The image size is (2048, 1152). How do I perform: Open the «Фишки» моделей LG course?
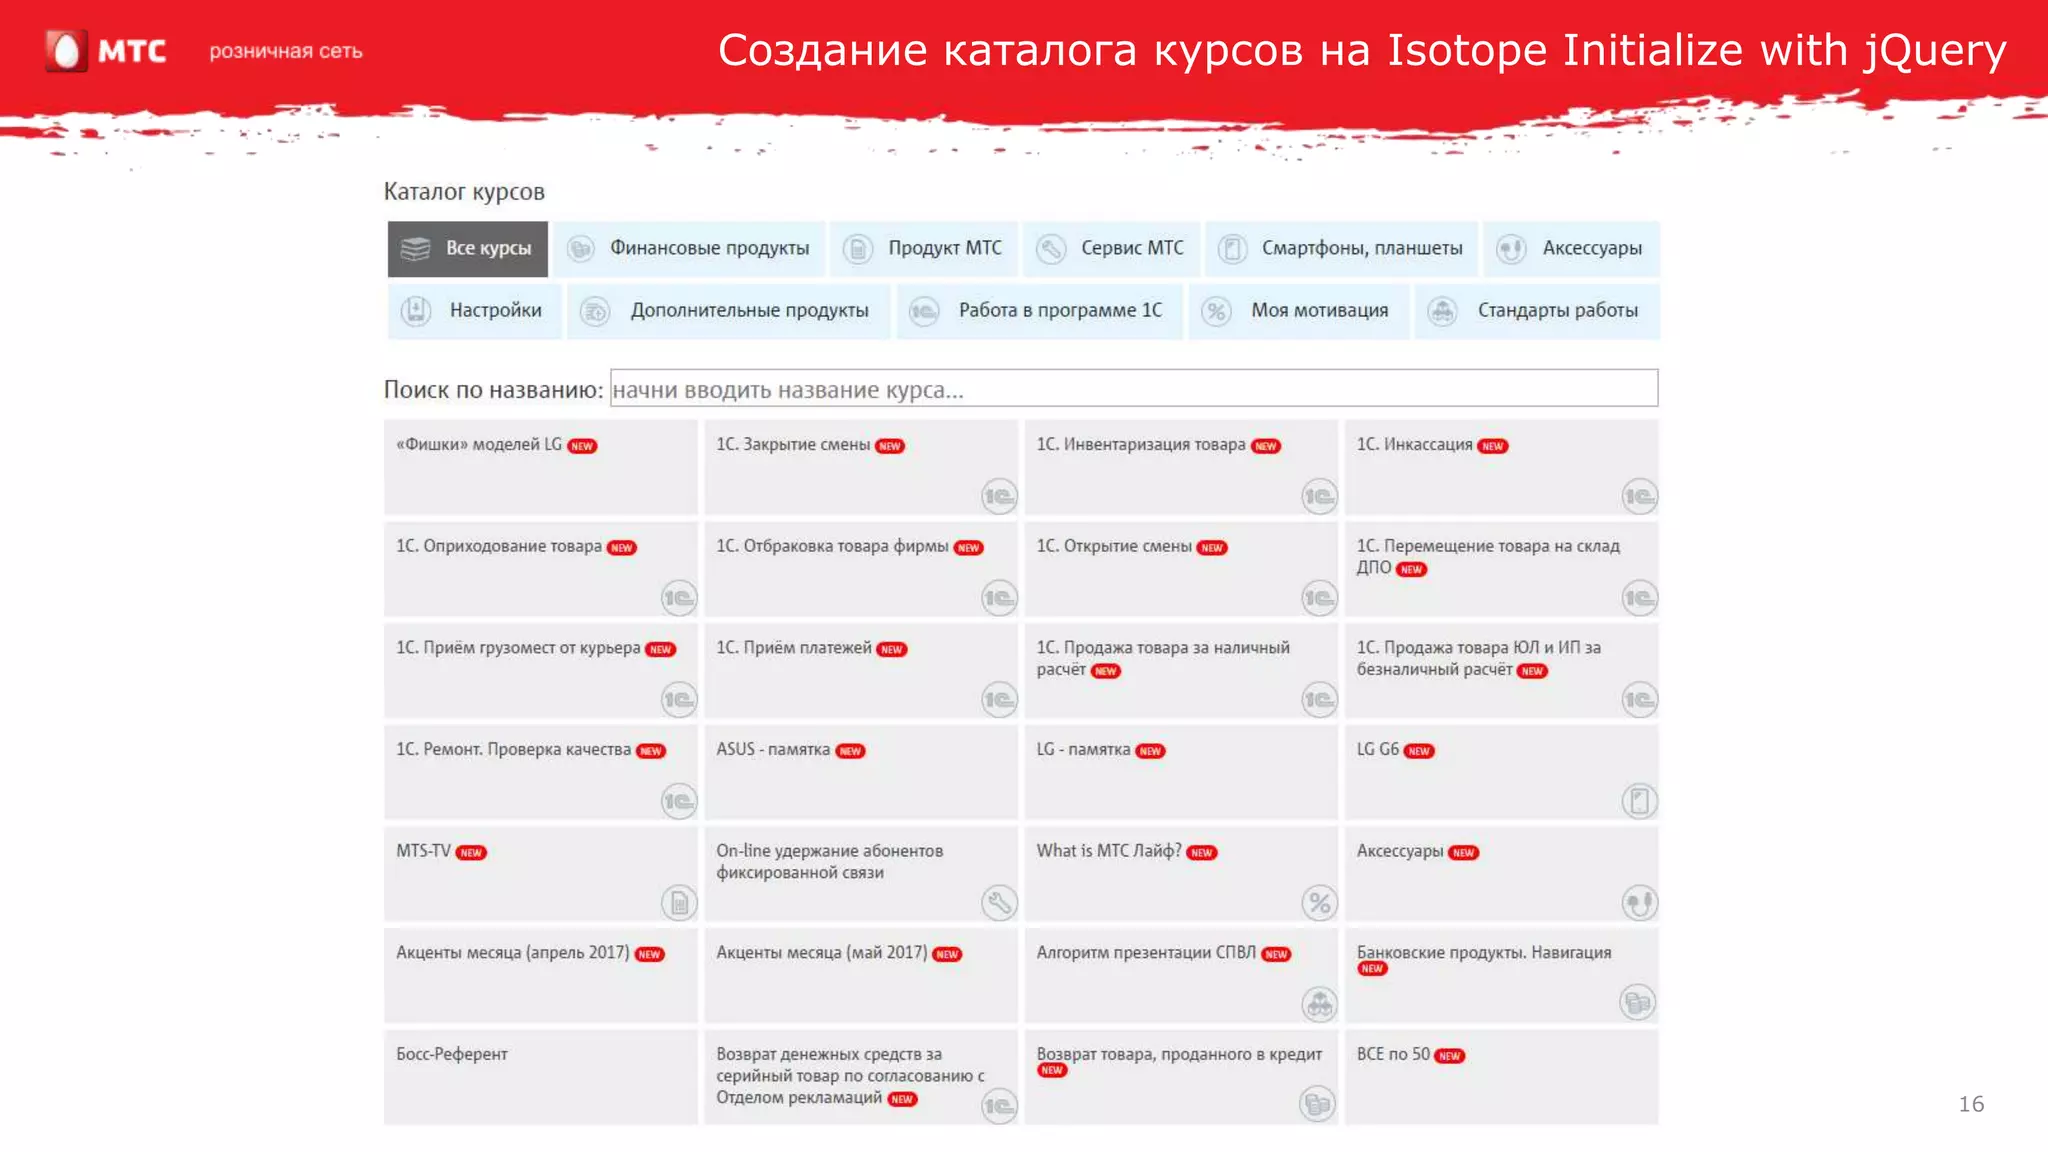click(541, 466)
